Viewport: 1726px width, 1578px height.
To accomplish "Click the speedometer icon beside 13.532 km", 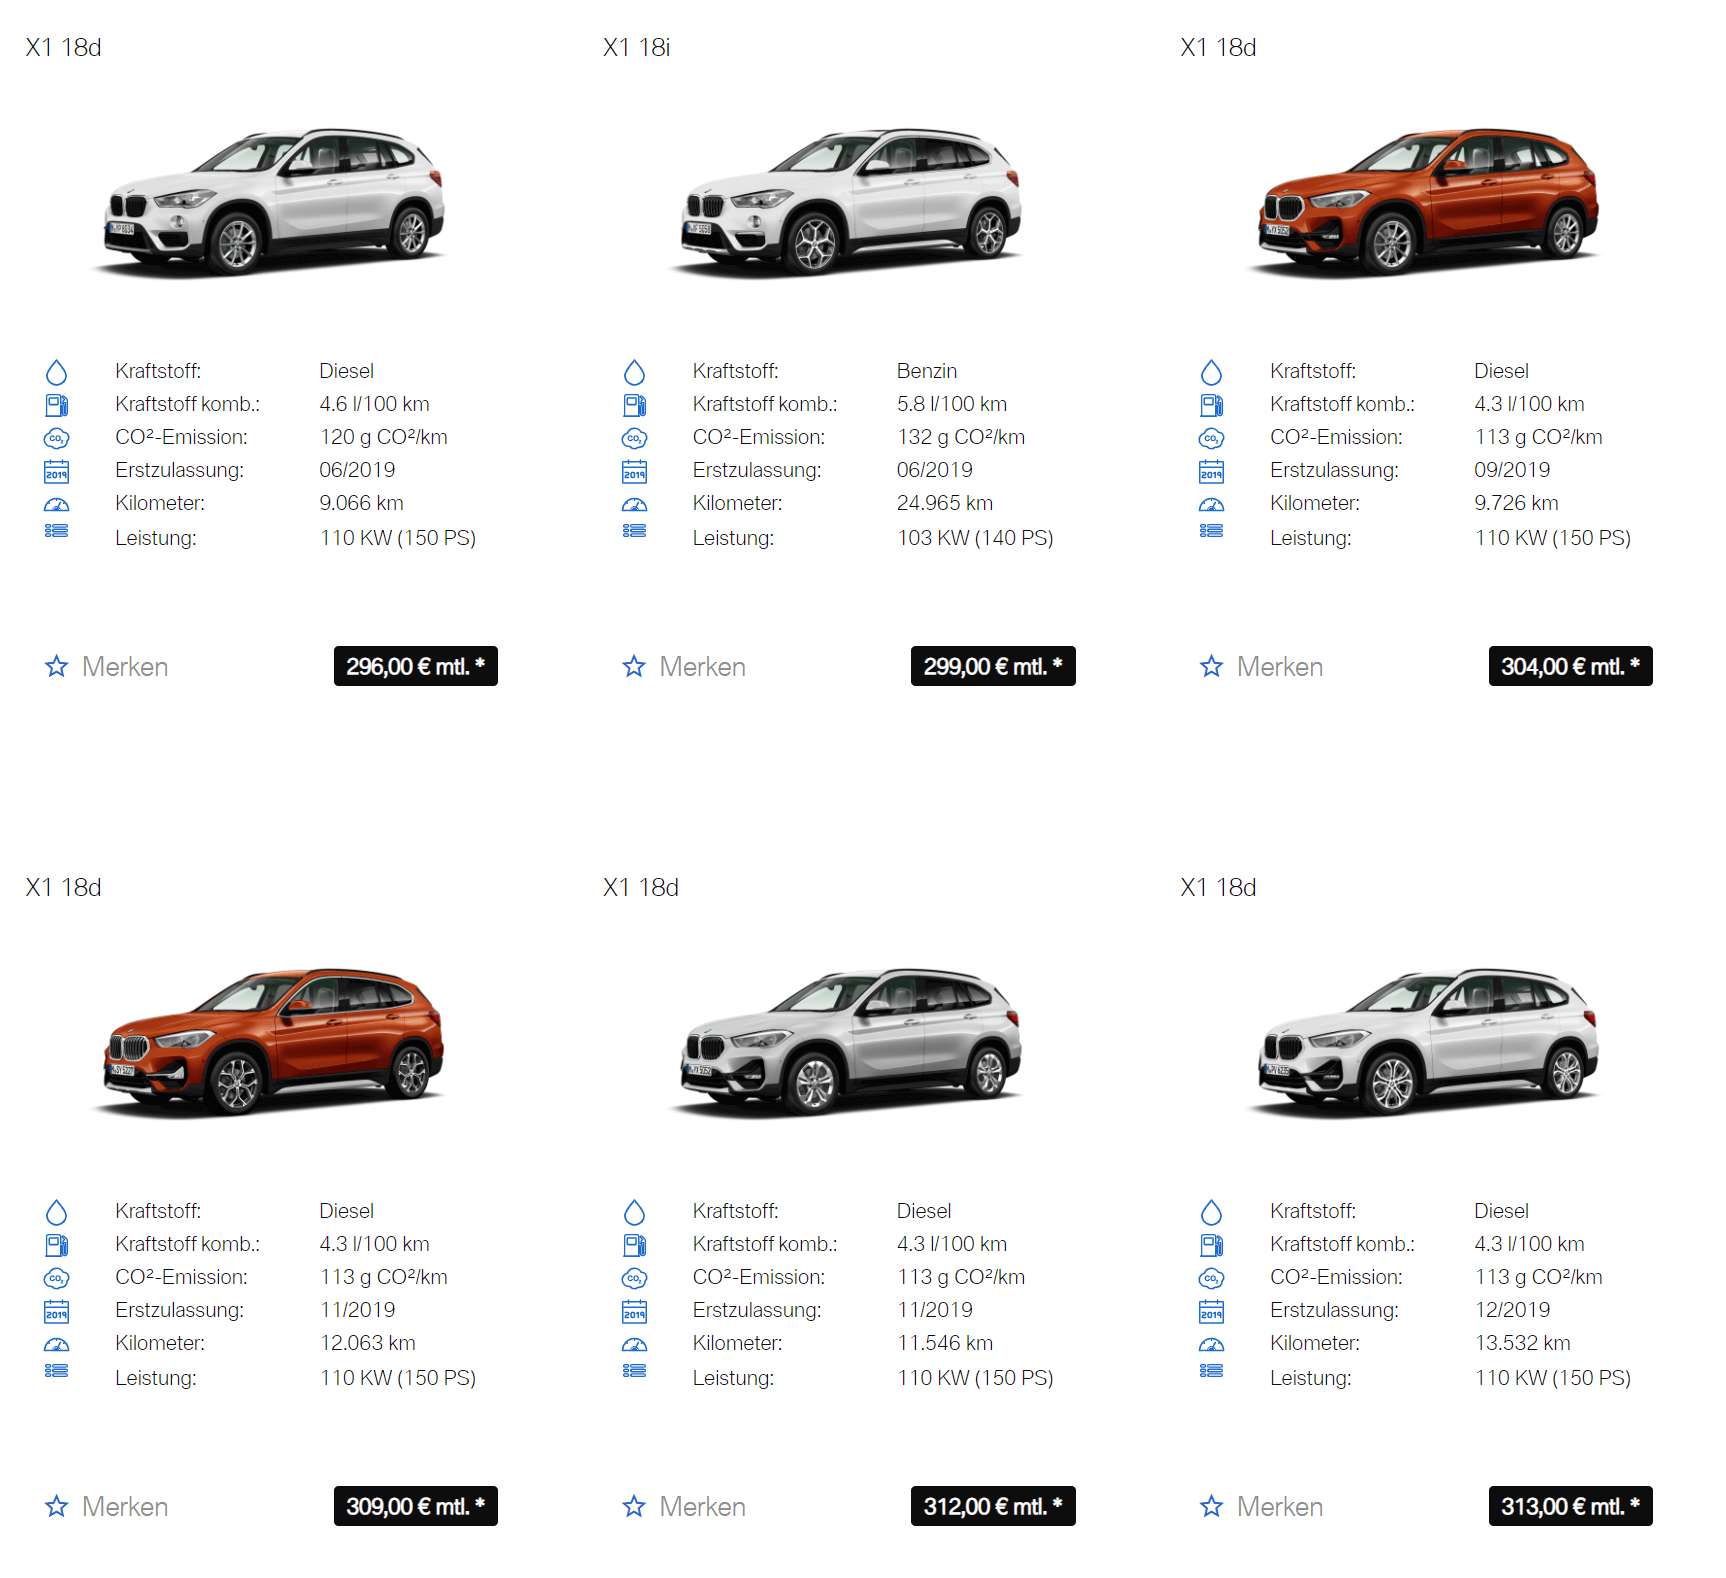I will [x=1211, y=1344].
